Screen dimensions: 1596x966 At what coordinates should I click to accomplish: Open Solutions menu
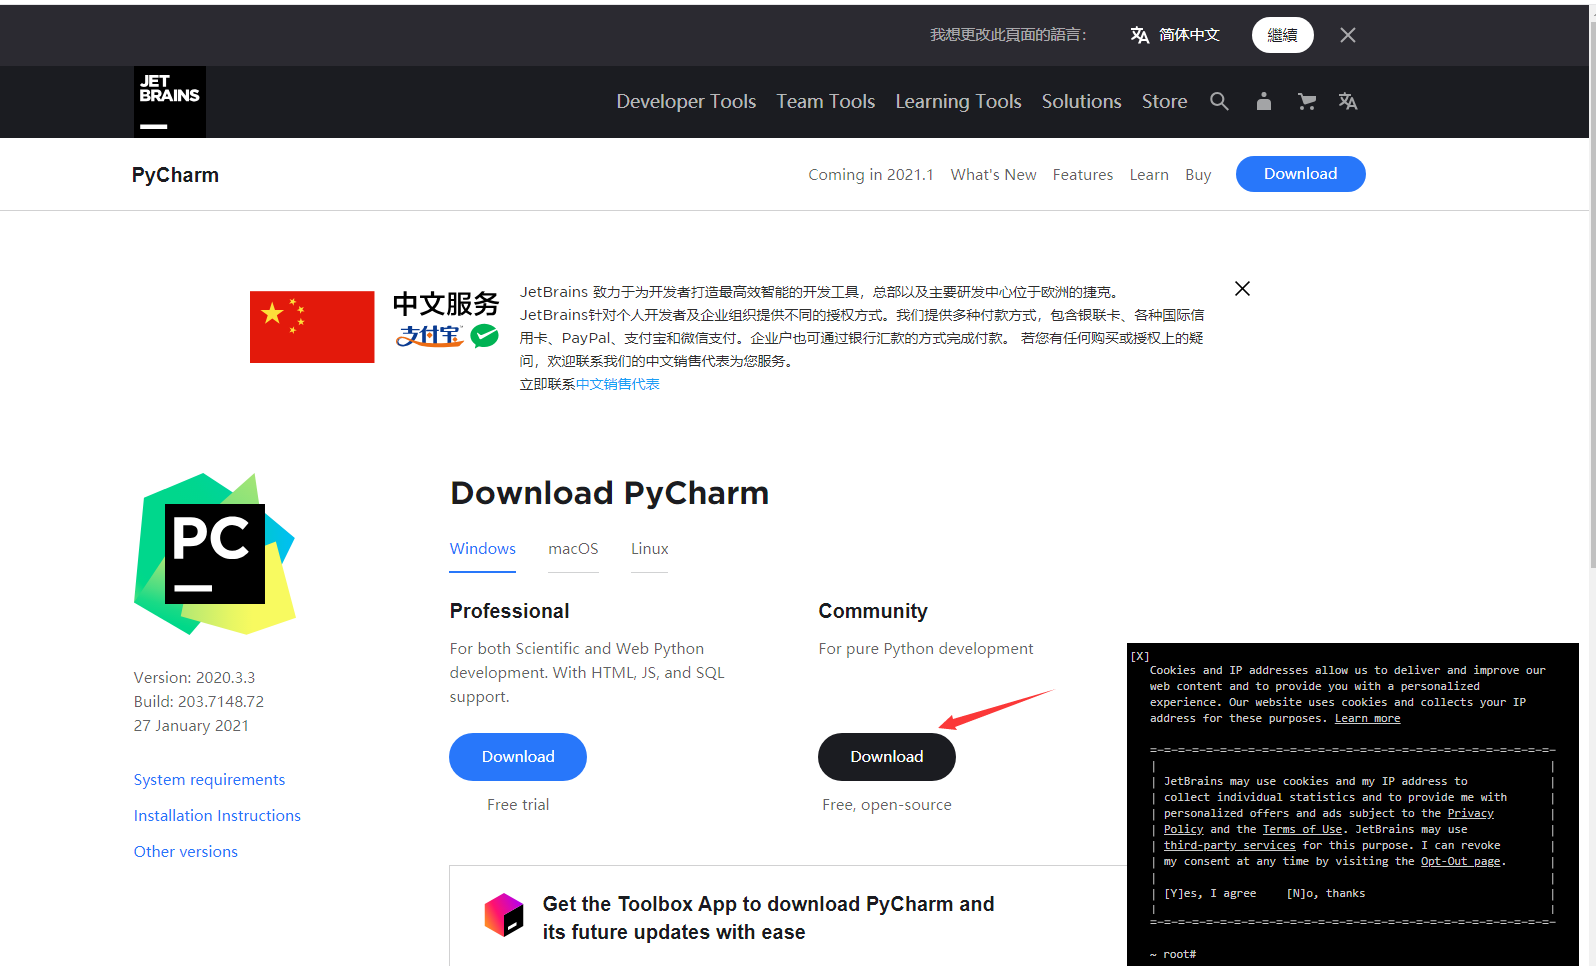[1081, 101]
